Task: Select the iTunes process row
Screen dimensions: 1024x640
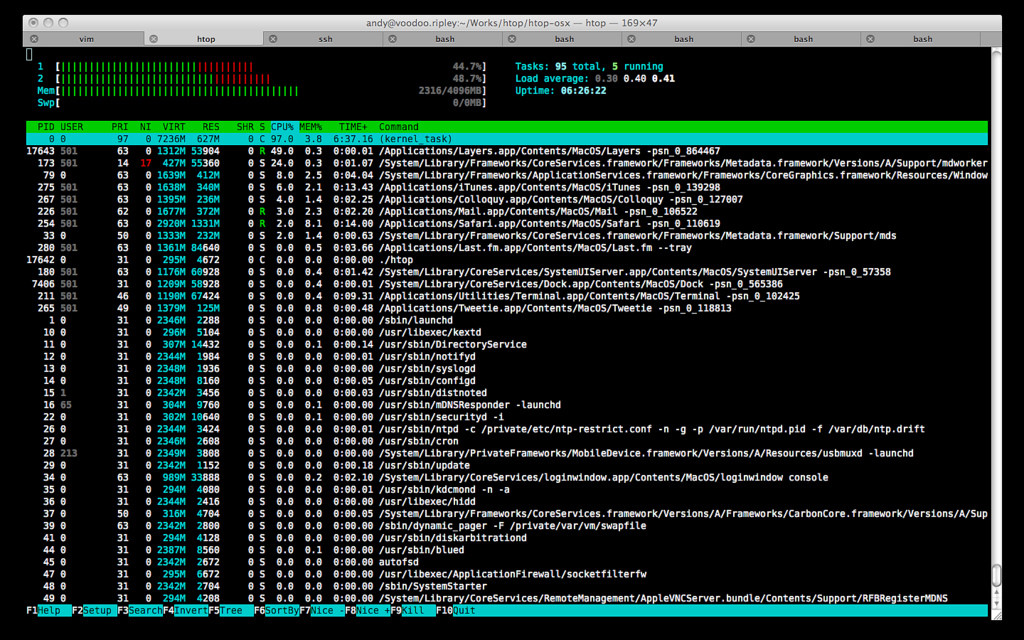Action: click(507, 187)
